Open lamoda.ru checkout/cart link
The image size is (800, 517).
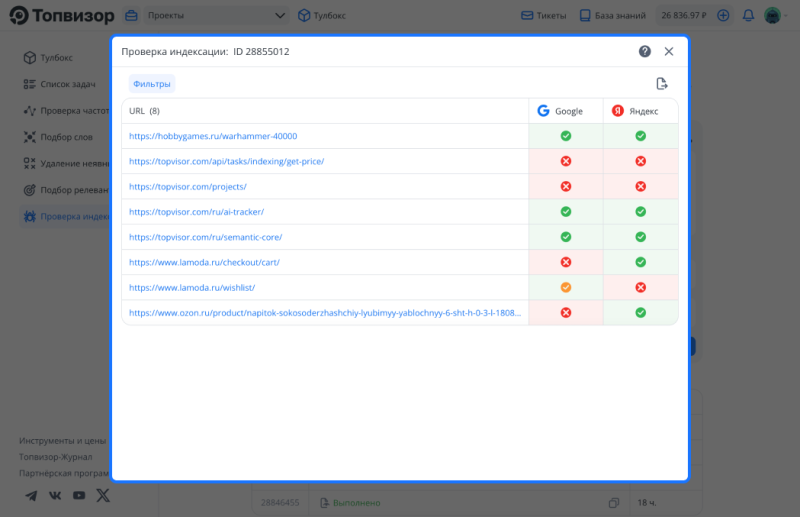(x=204, y=262)
